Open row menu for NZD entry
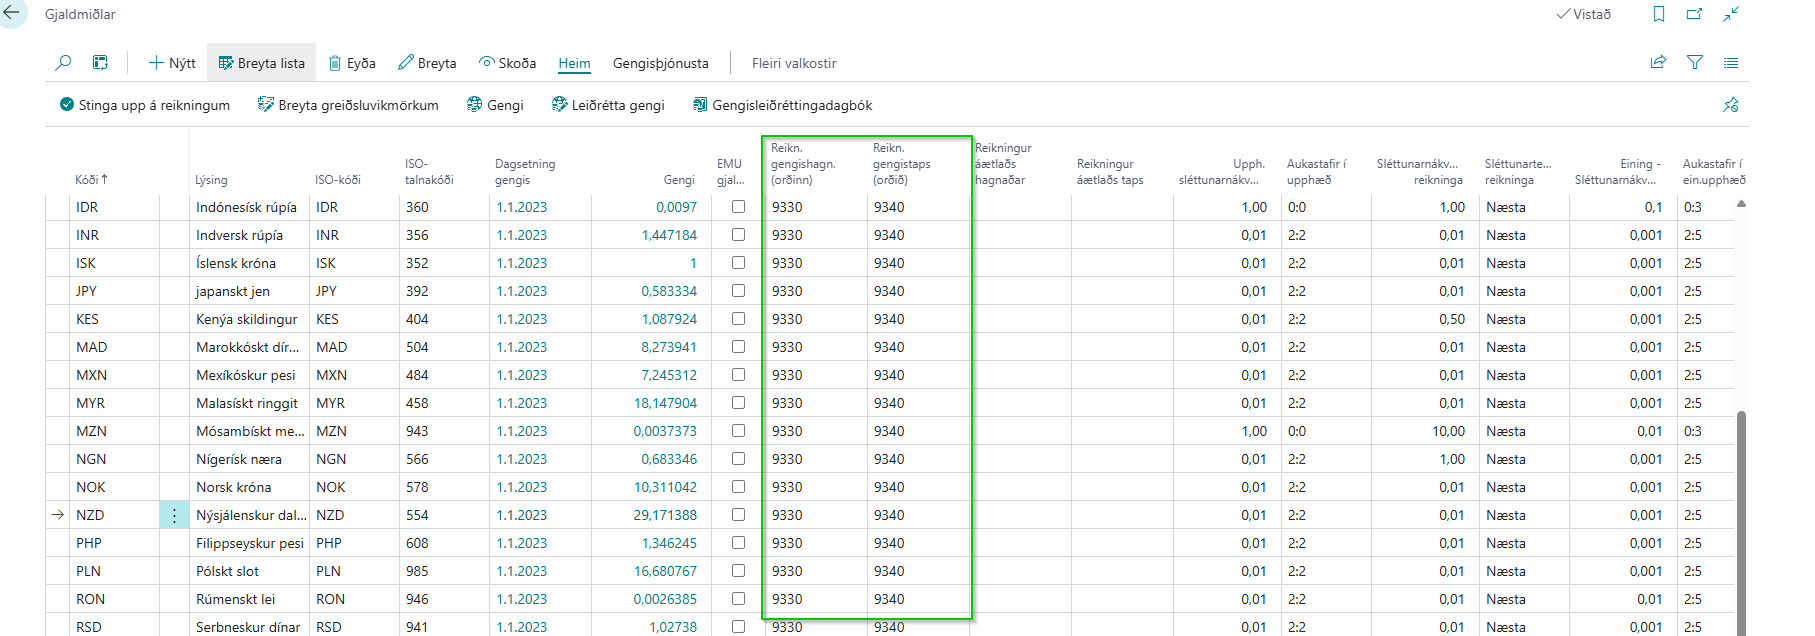This screenshot has width=1815, height=636. (x=174, y=515)
